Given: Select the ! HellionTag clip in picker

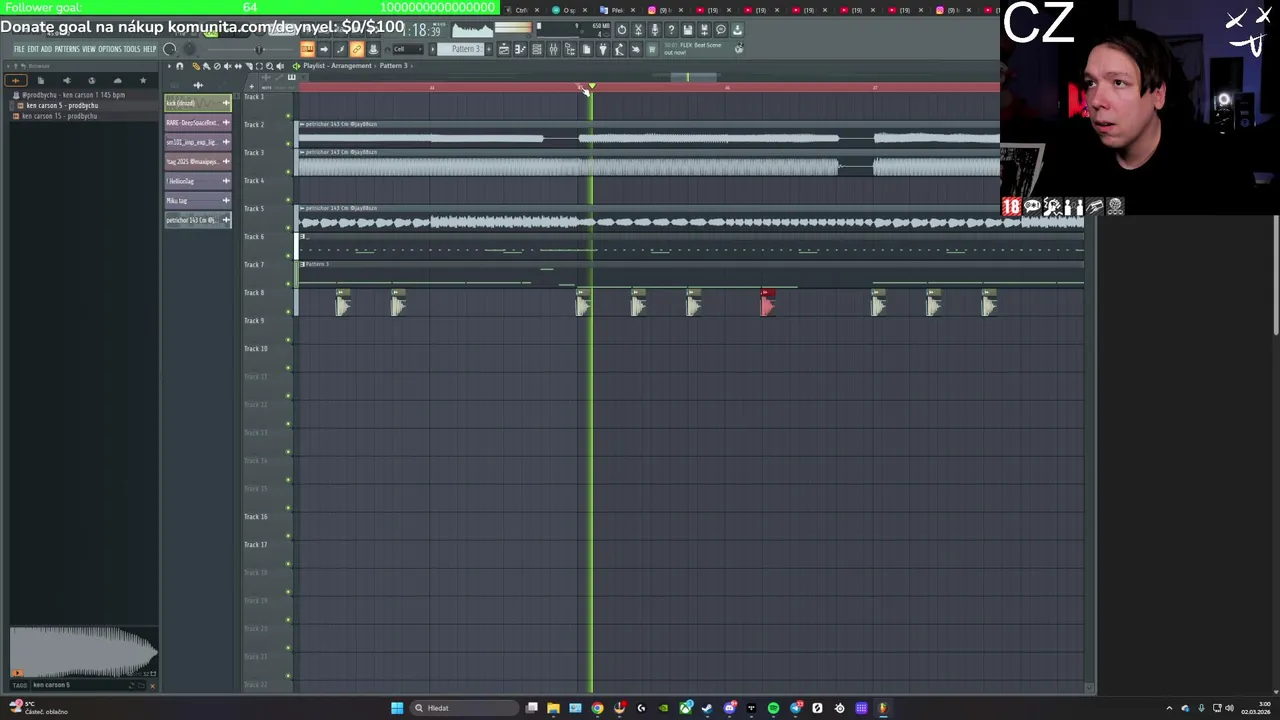Looking at the screenshot, I should pyautogui.click(x=198, y=181).
